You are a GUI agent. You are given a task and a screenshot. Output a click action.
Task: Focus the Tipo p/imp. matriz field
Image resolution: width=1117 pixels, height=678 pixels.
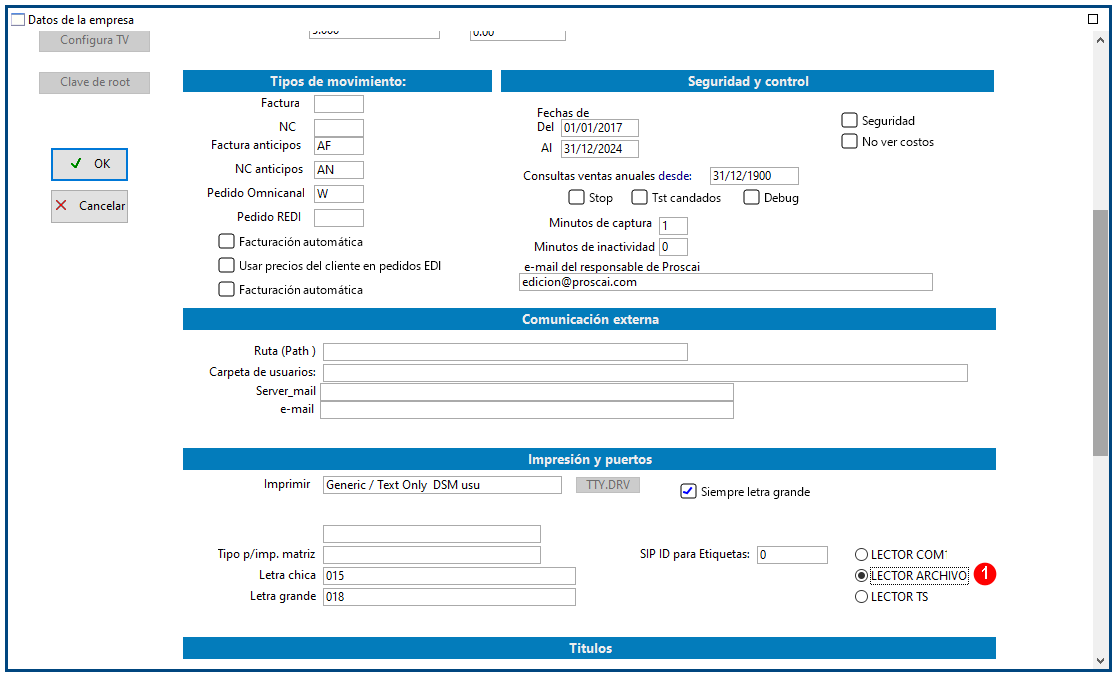pyautogui.click(x=432, y=555)
